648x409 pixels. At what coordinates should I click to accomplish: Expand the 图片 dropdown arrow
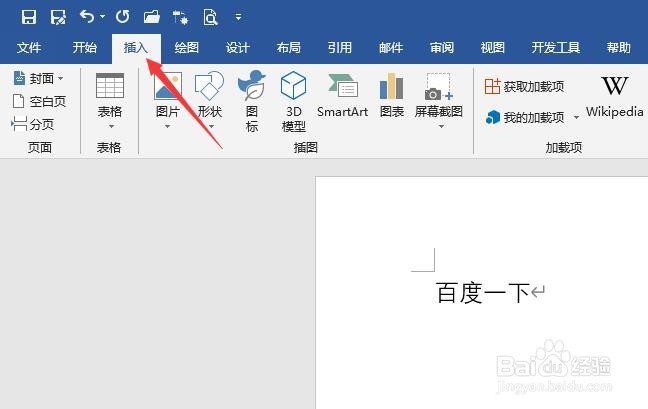click(x=167, y=126)
